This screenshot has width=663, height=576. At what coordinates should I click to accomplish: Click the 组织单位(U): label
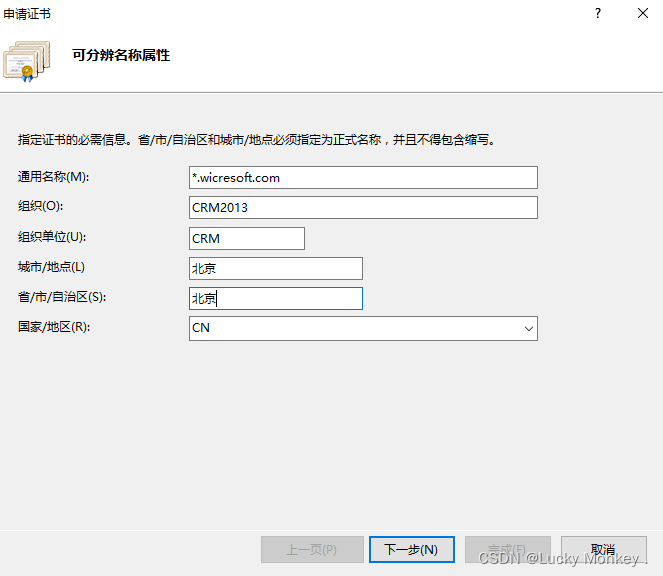click(52, 237)
